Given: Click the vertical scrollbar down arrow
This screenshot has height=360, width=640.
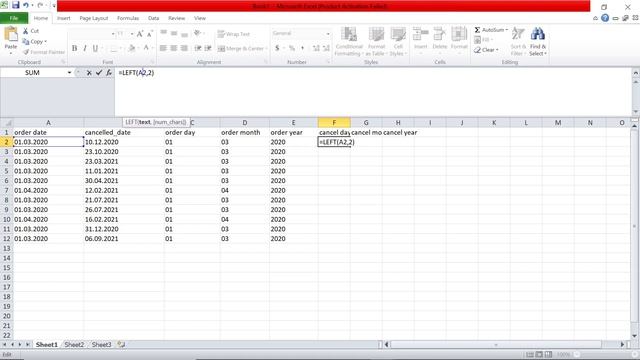Looking at the screenshot, I should click(635, 336).
